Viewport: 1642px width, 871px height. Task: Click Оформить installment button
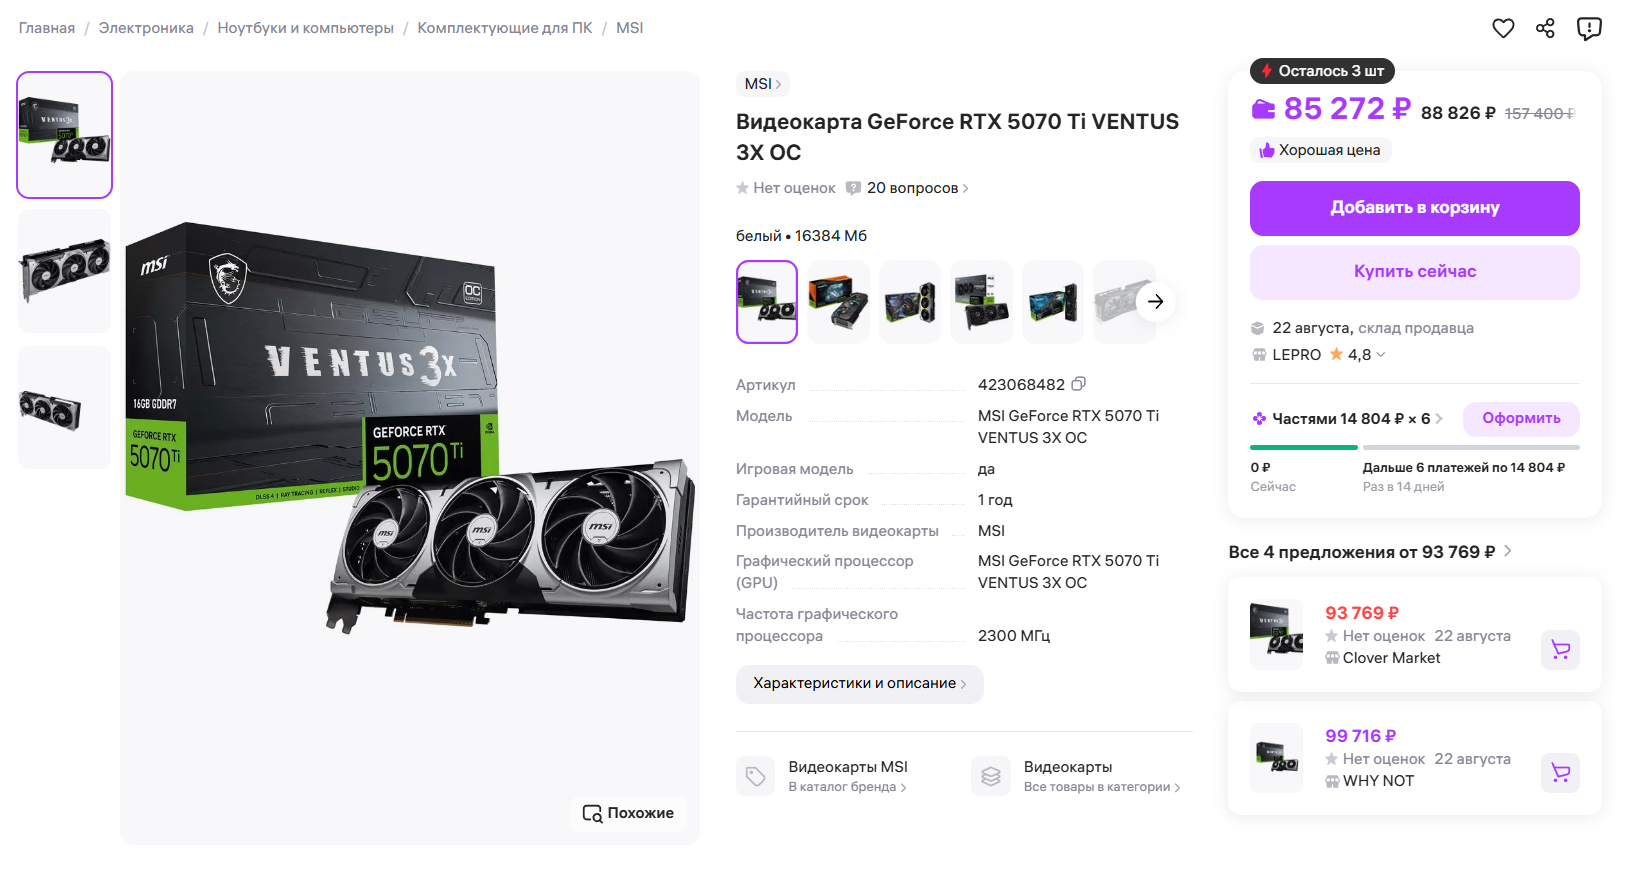point(1521,419)
